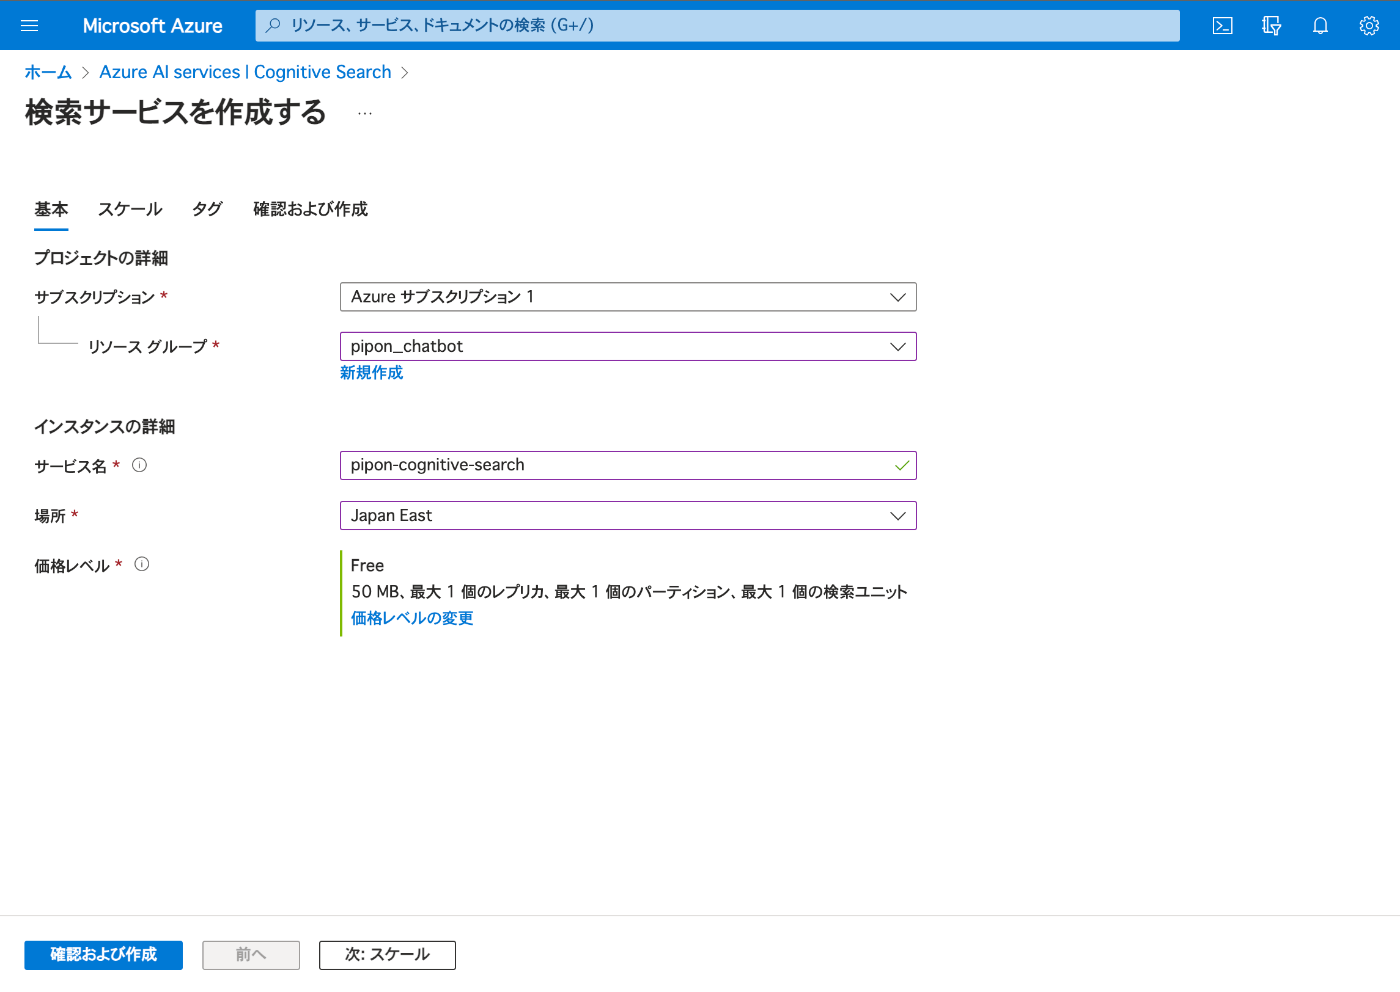Viewport: 1400px width, 992px height.
Task: Click the 50 MB pricing description text
Action: pos(629,592)
